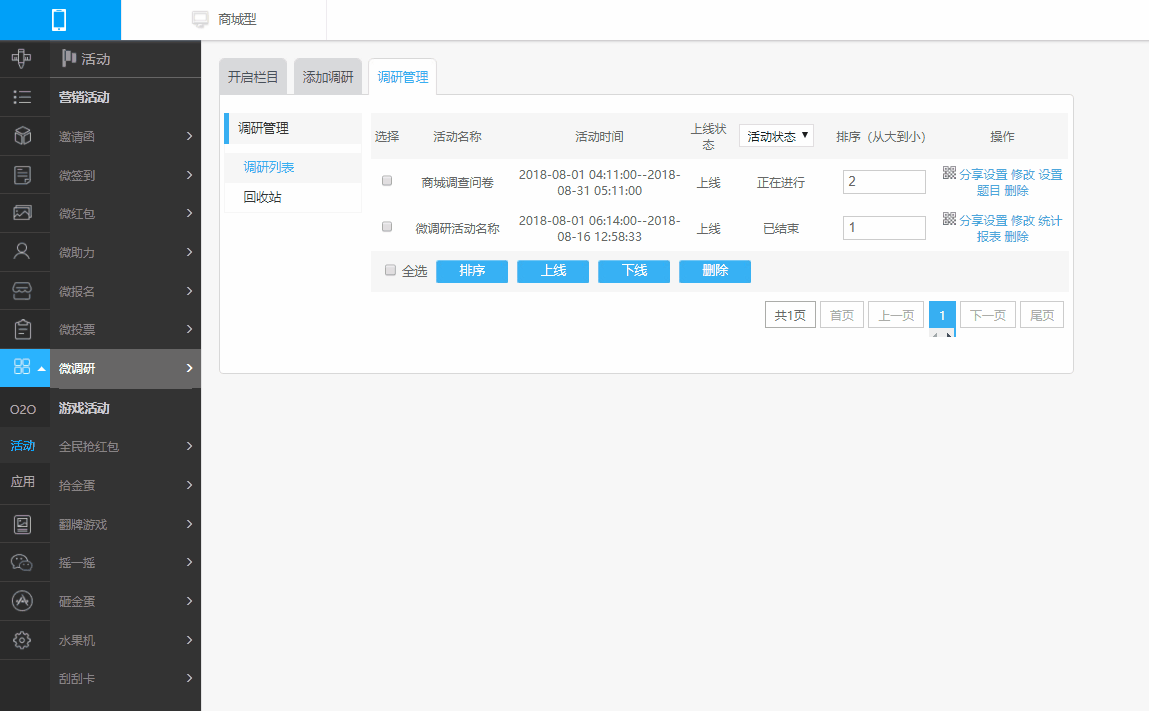Check the checkbox for 商城调查问卷 row
Viewport: 1149px width, 711px height.
(x=387, y=181)
